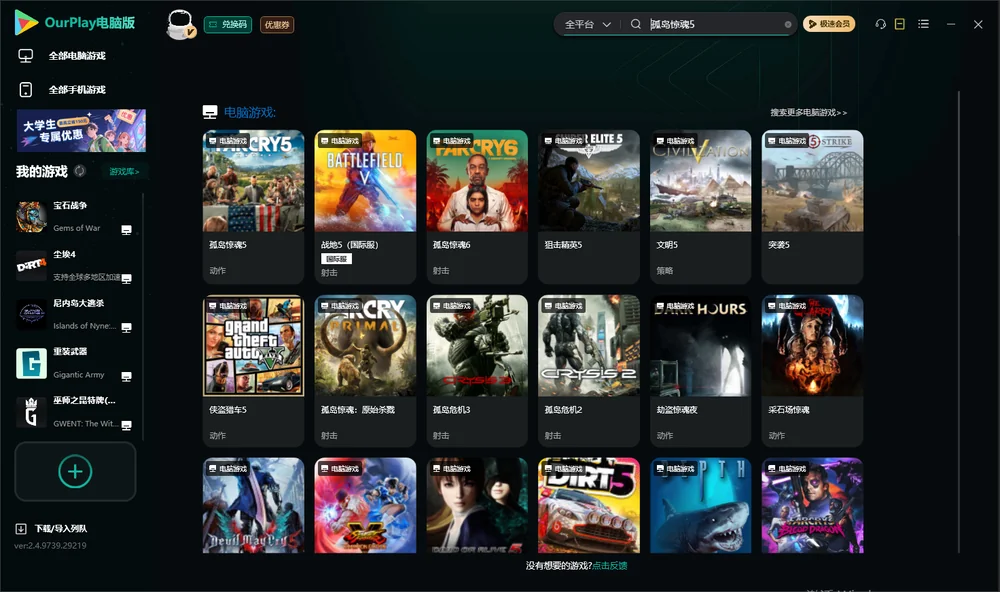
Task: Open the Dead or Alive 5 card
Action: click(477, 505)
